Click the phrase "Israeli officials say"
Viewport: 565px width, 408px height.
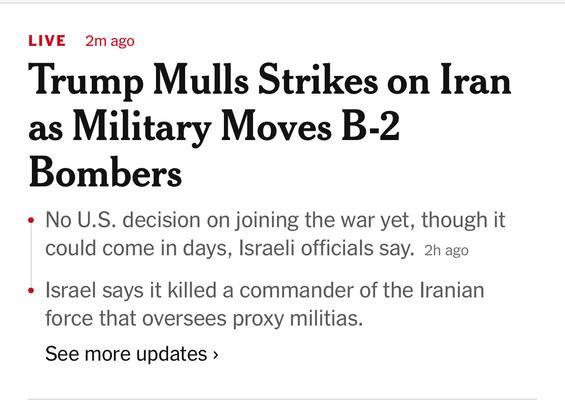326,248
